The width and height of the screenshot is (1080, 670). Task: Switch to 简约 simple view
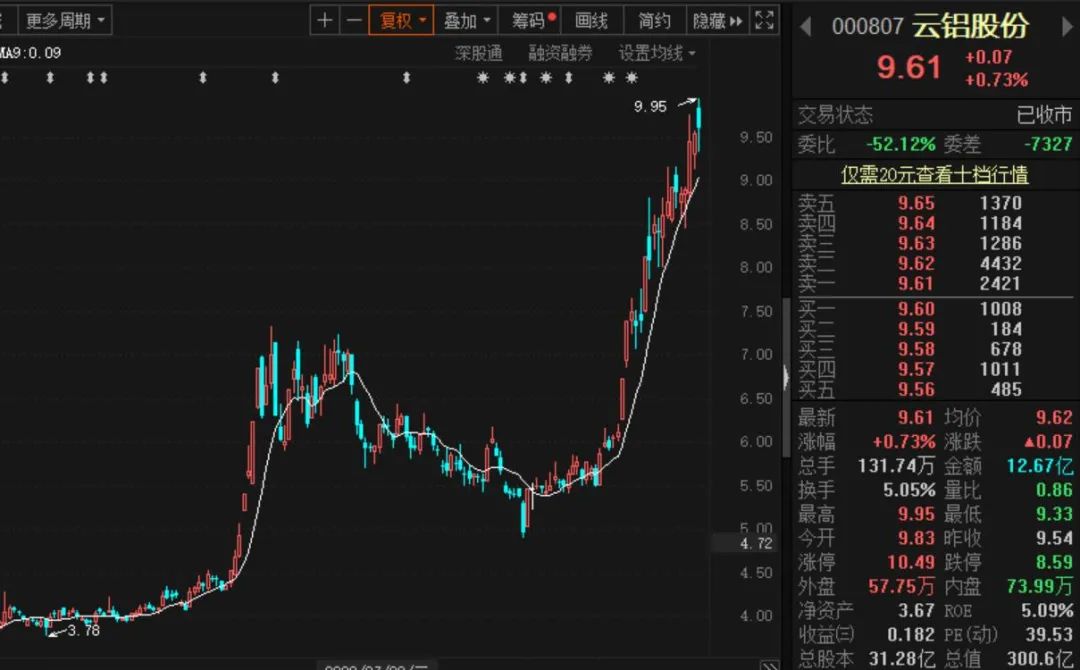coord(654,20)
